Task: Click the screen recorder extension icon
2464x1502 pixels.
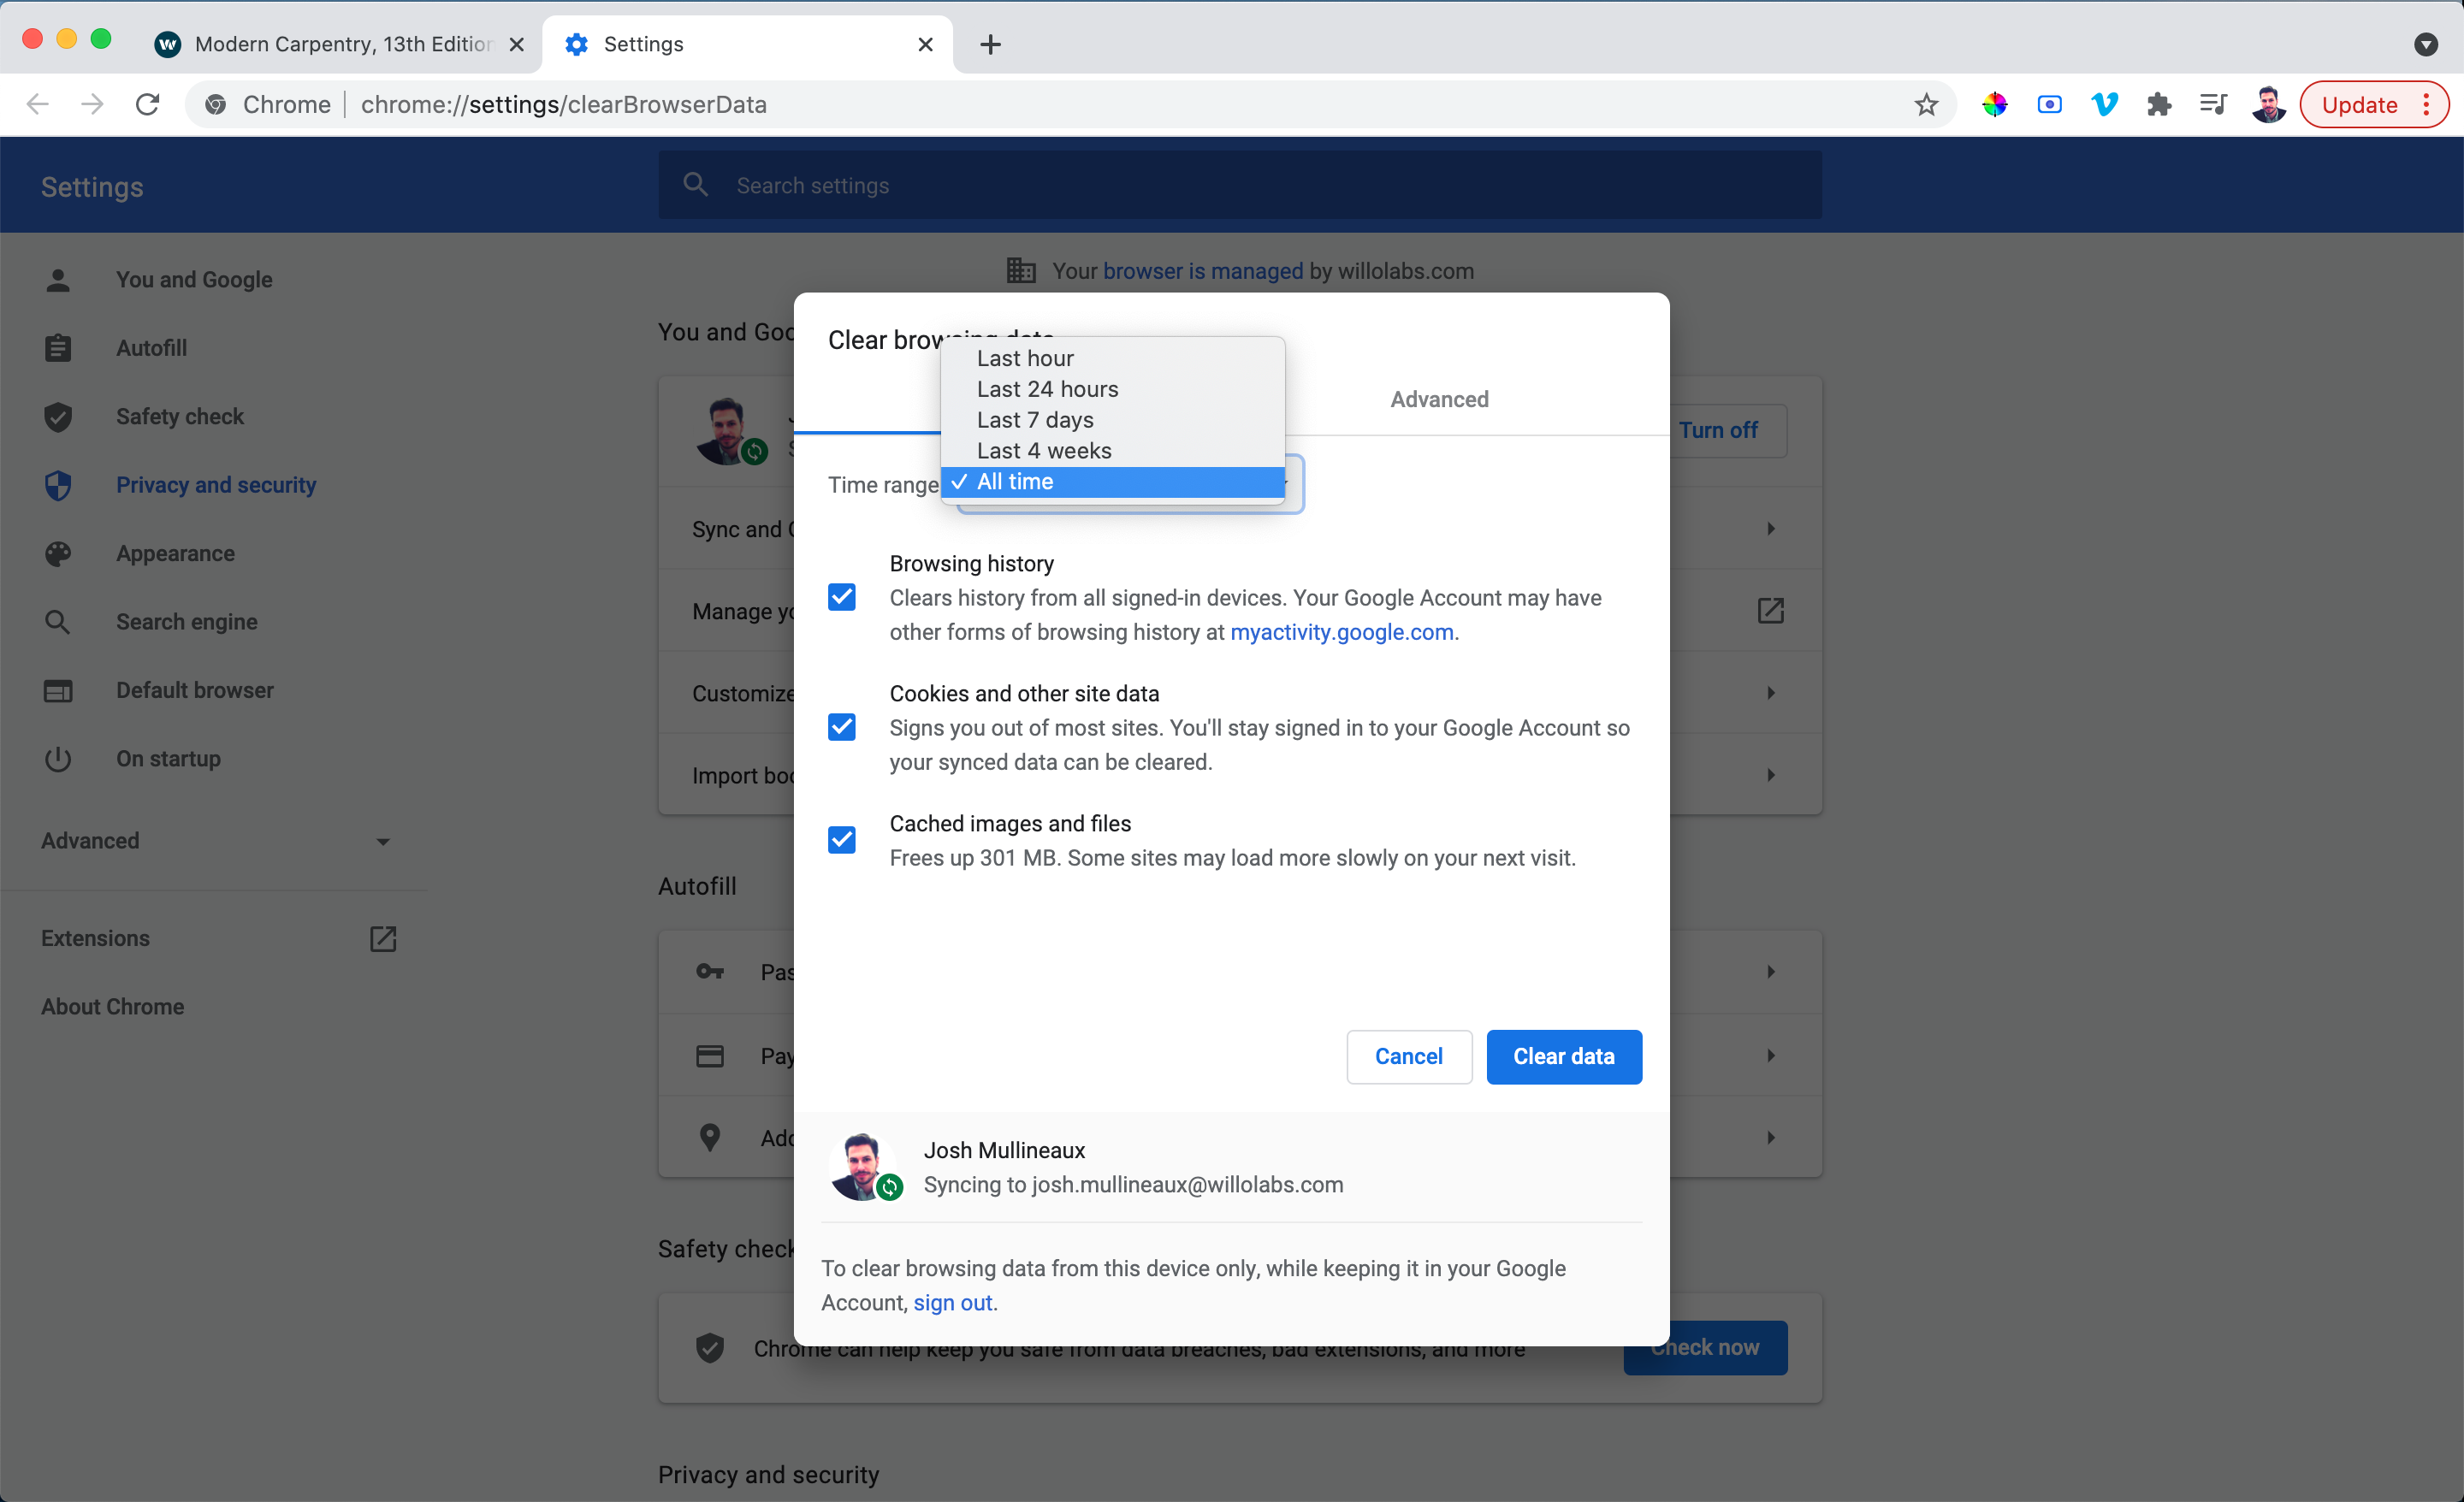Action: point(2049,104)
